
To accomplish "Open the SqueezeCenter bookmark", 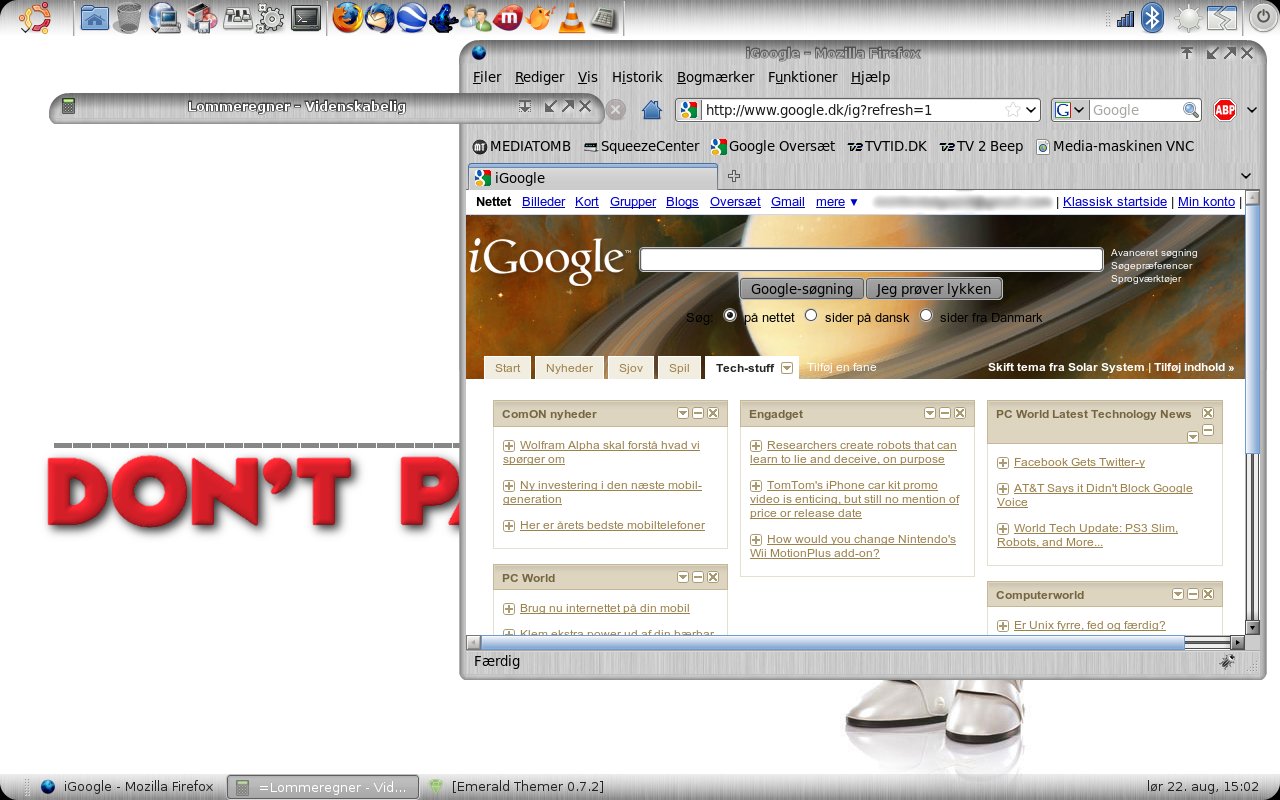I will (x=642, y=146).
